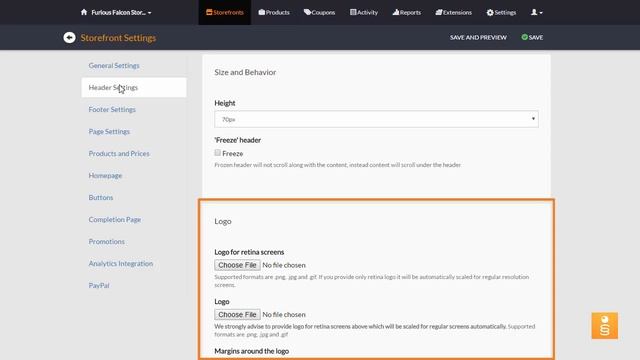Switch to the Activity tab
Viewport: 640px width, 360px height.
click(x=364, y=12)
